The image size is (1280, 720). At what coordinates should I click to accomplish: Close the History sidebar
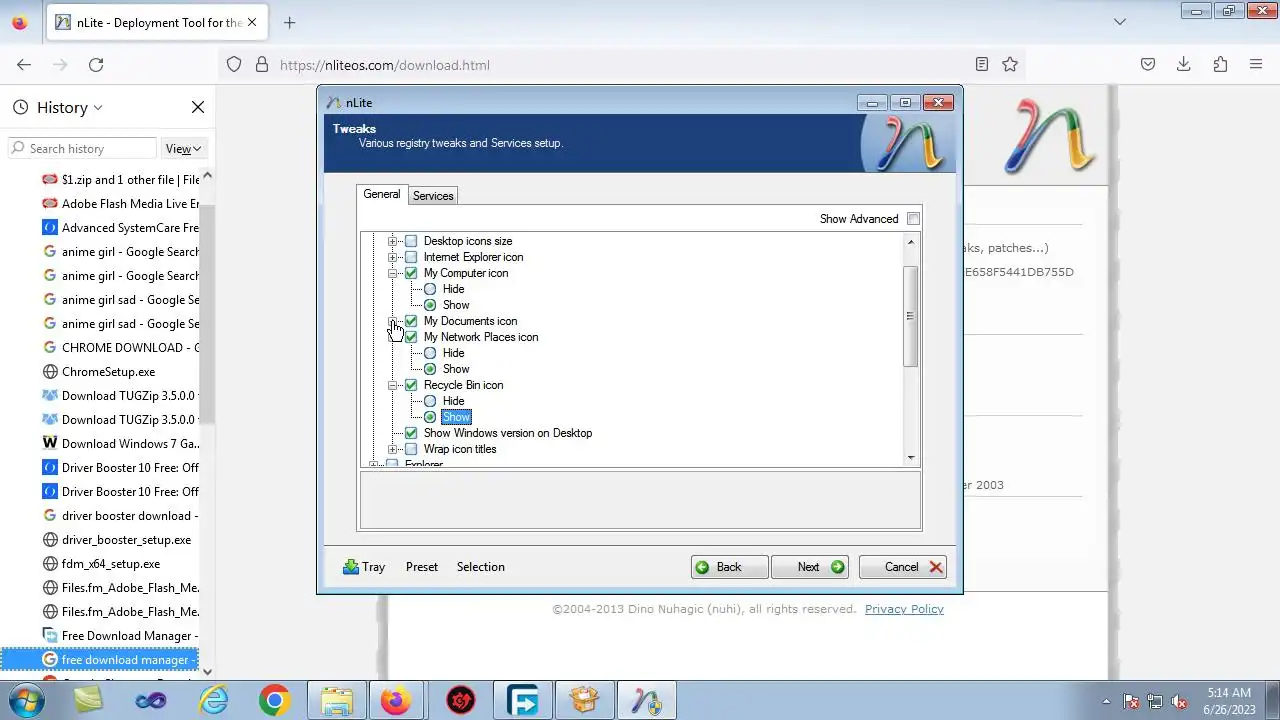[x=198, y=107]
